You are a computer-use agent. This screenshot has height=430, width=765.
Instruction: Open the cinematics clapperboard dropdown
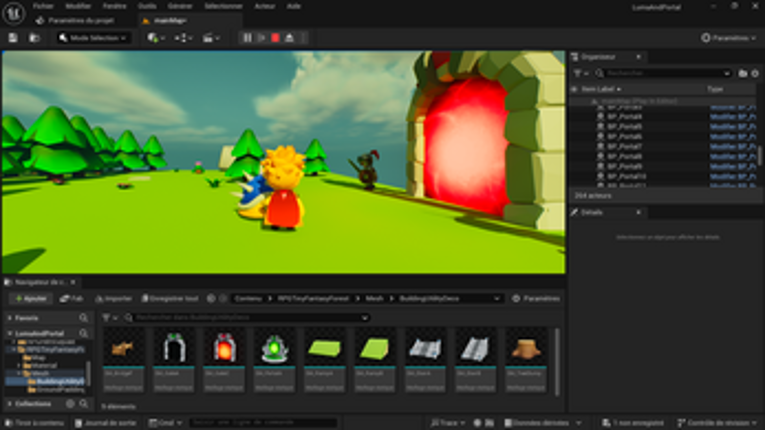(211, 38)
